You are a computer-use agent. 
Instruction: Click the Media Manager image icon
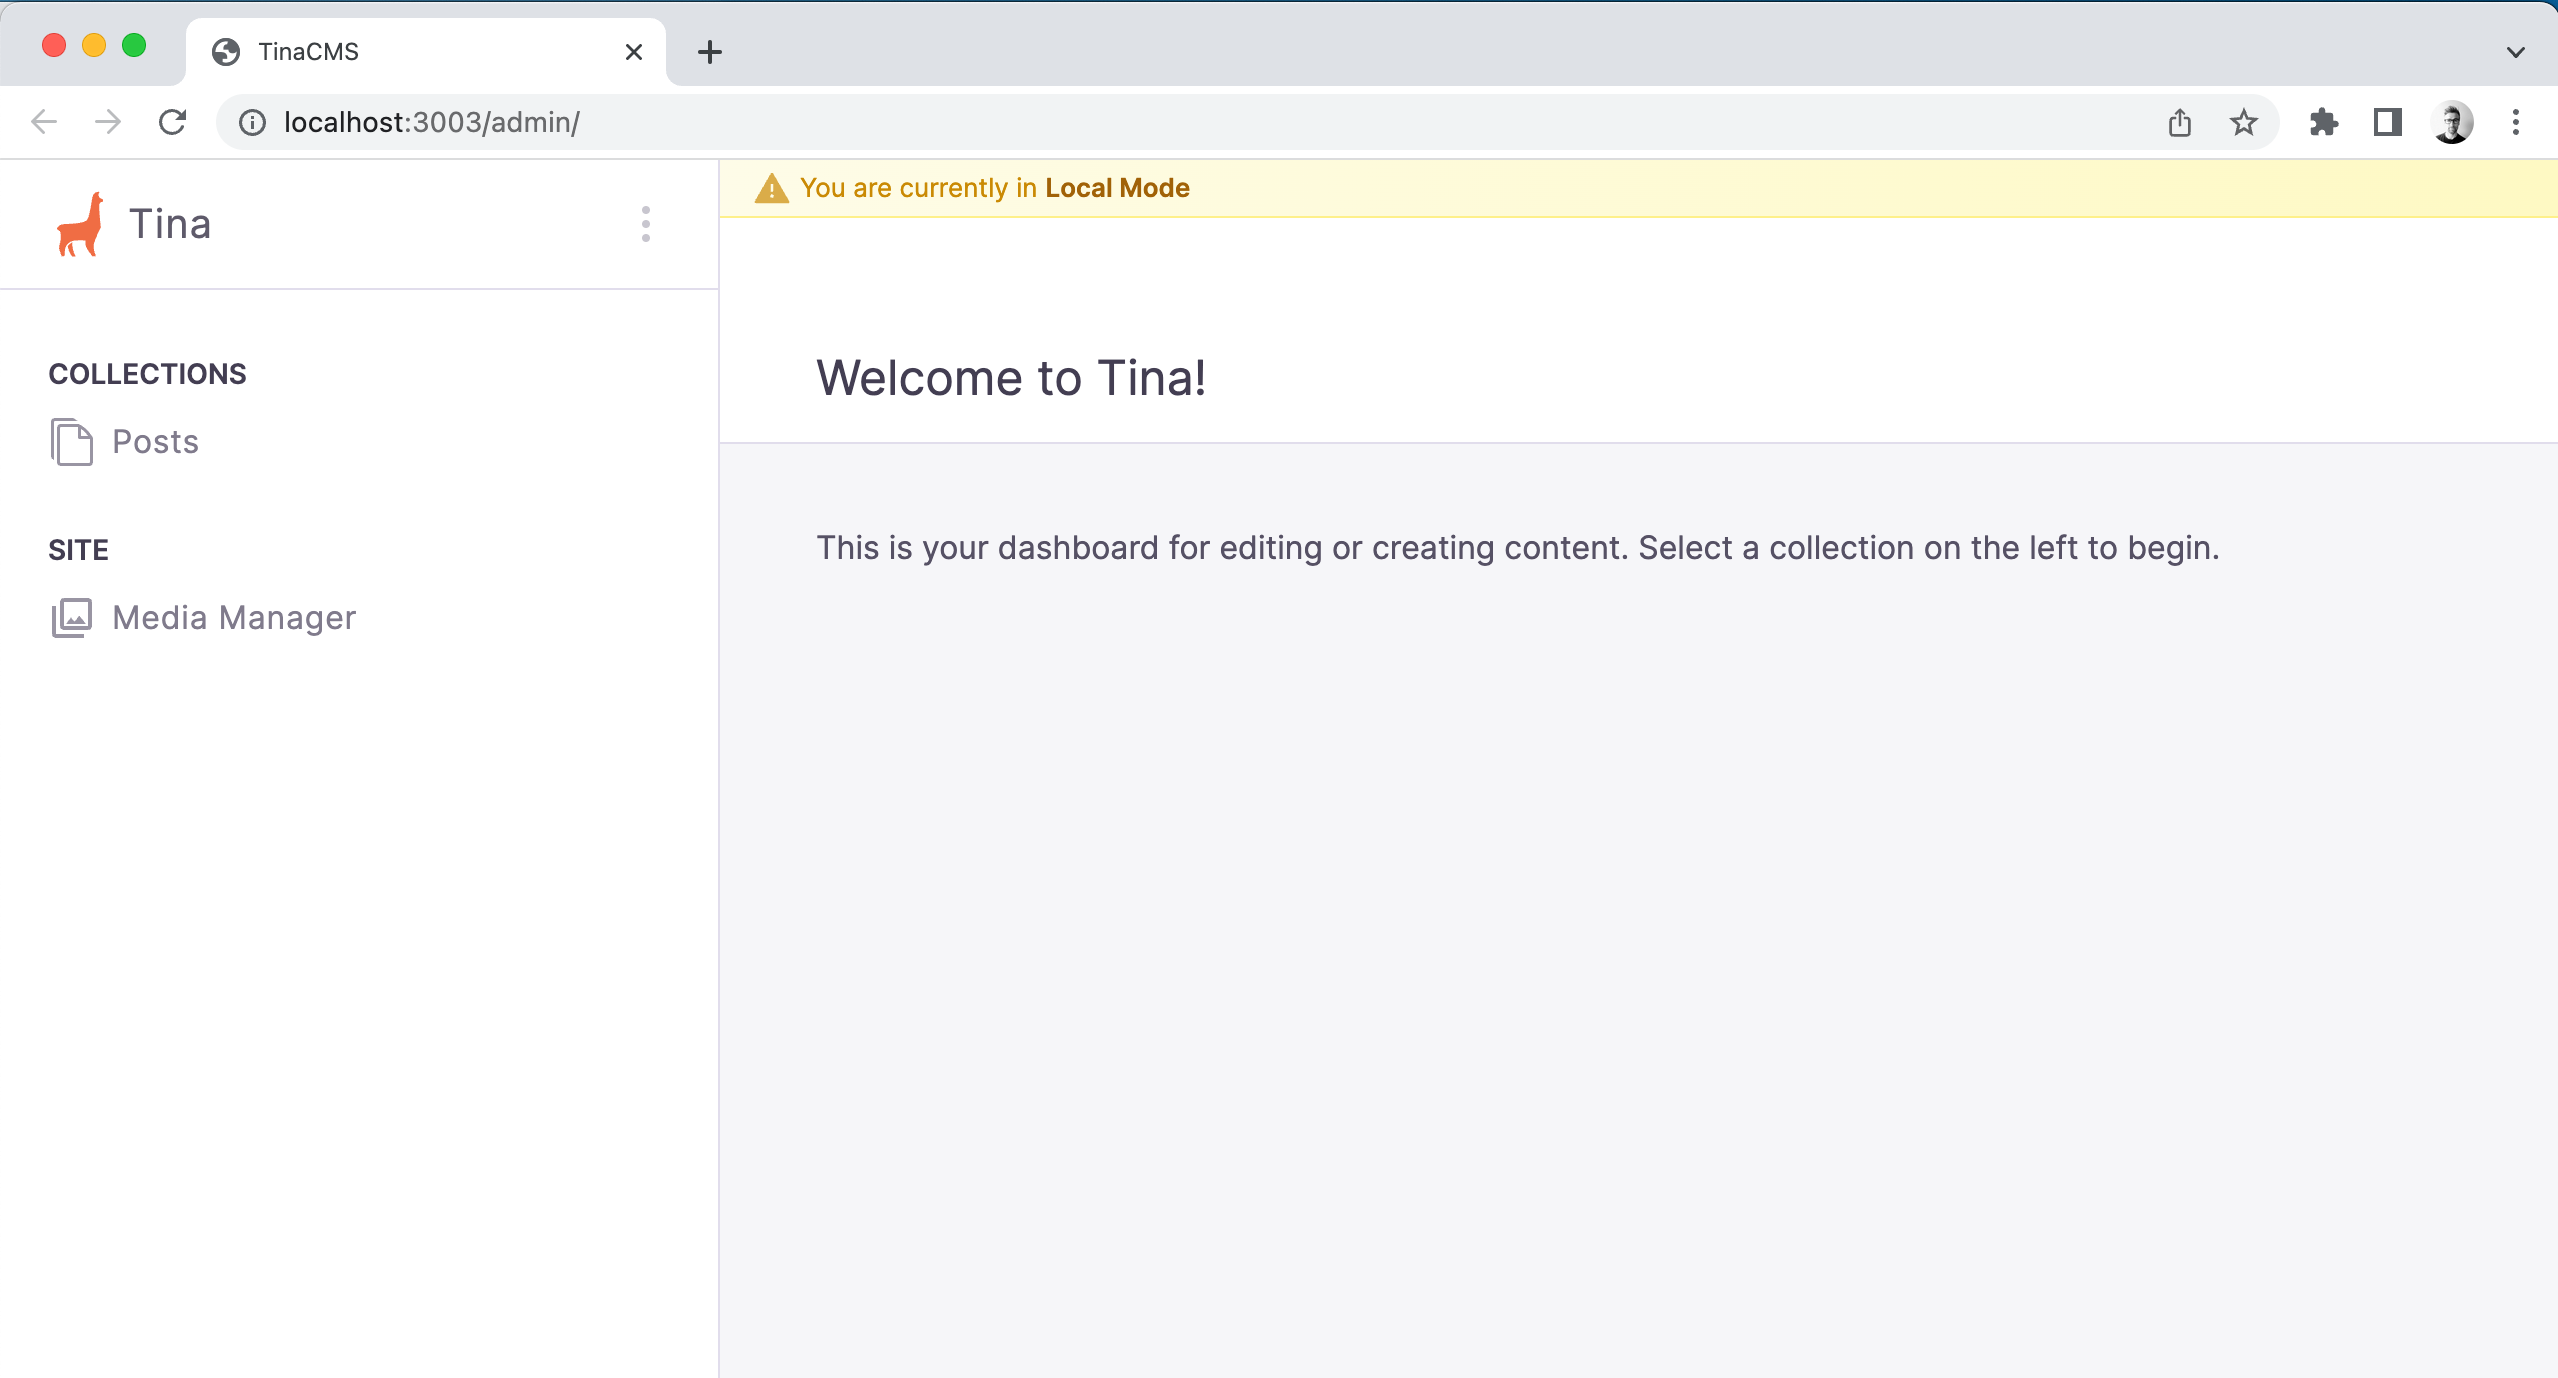coord(71,618)
